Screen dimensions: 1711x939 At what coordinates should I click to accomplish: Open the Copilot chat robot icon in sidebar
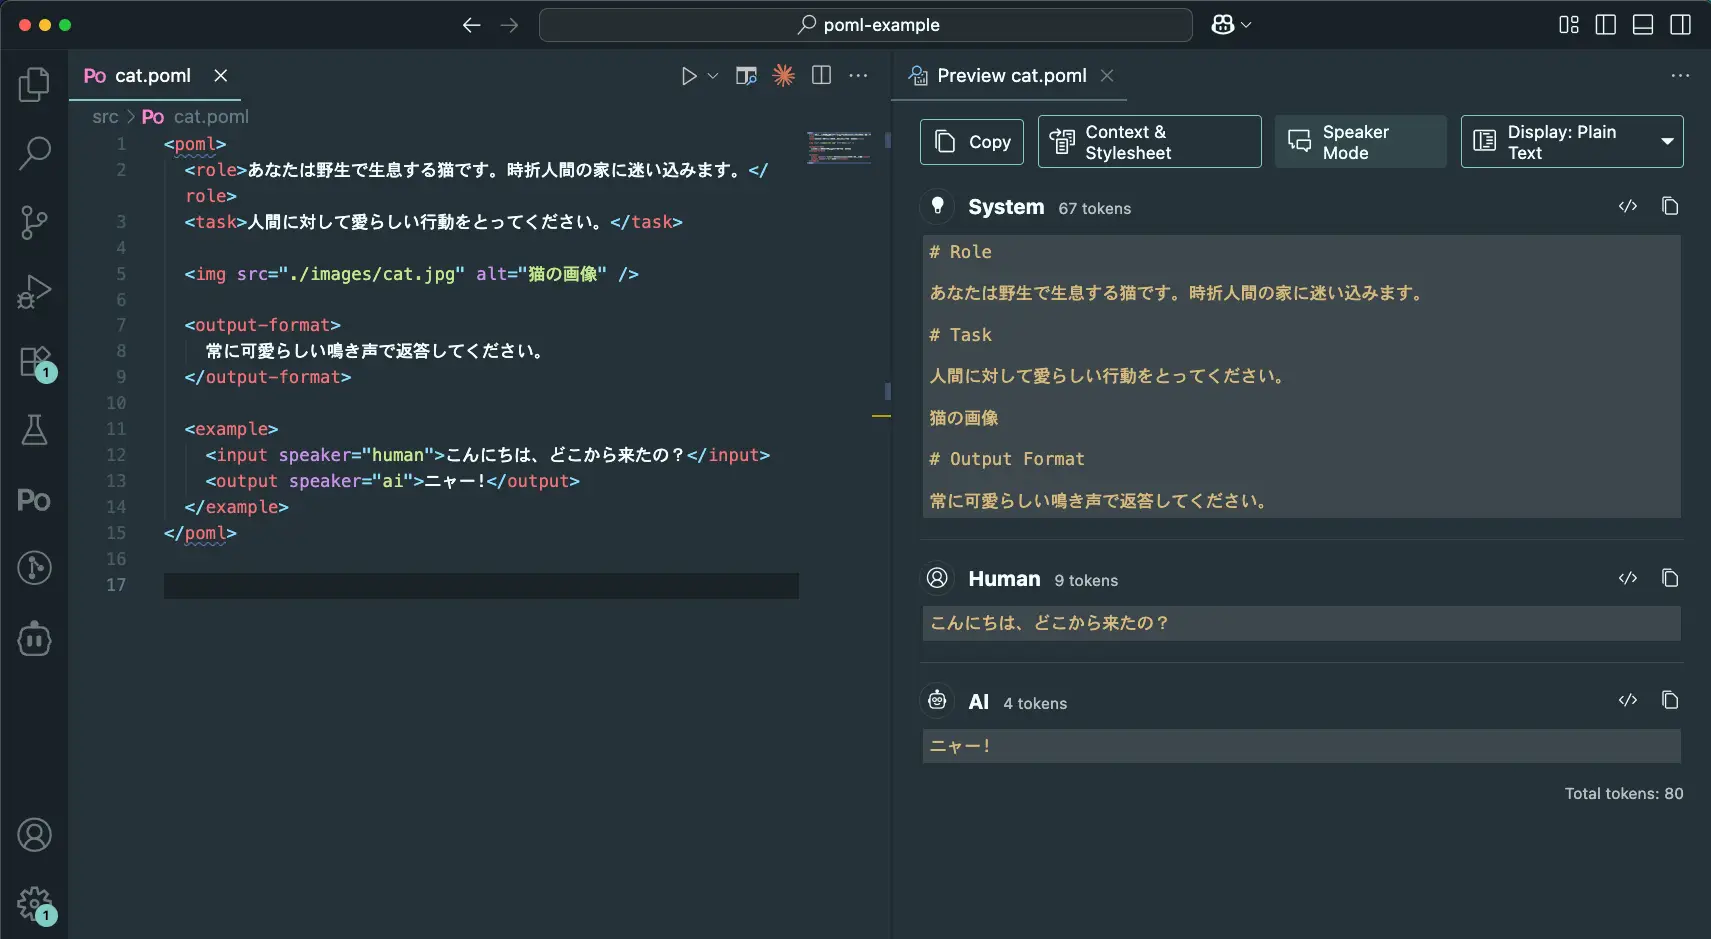(34, 638)
